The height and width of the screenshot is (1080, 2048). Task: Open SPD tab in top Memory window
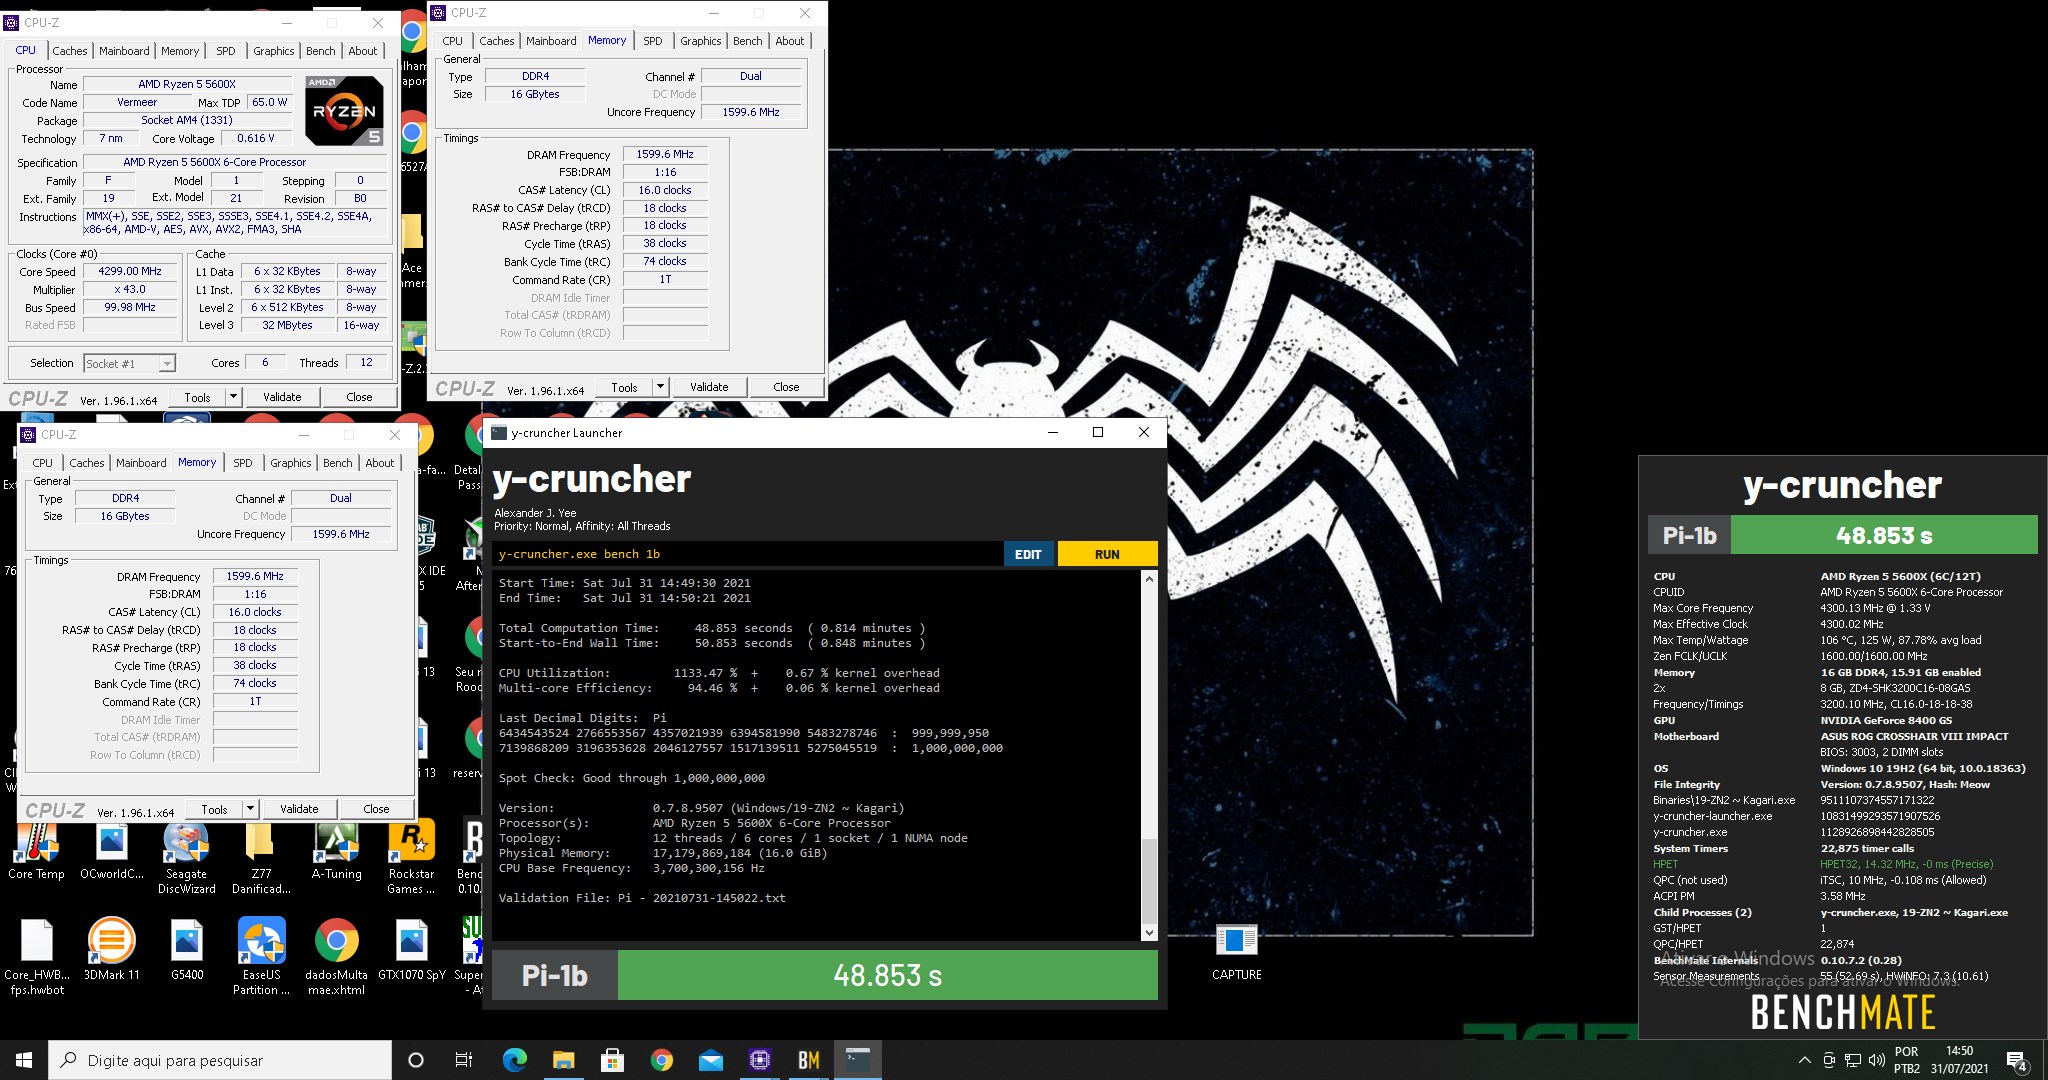coord(653,41)
